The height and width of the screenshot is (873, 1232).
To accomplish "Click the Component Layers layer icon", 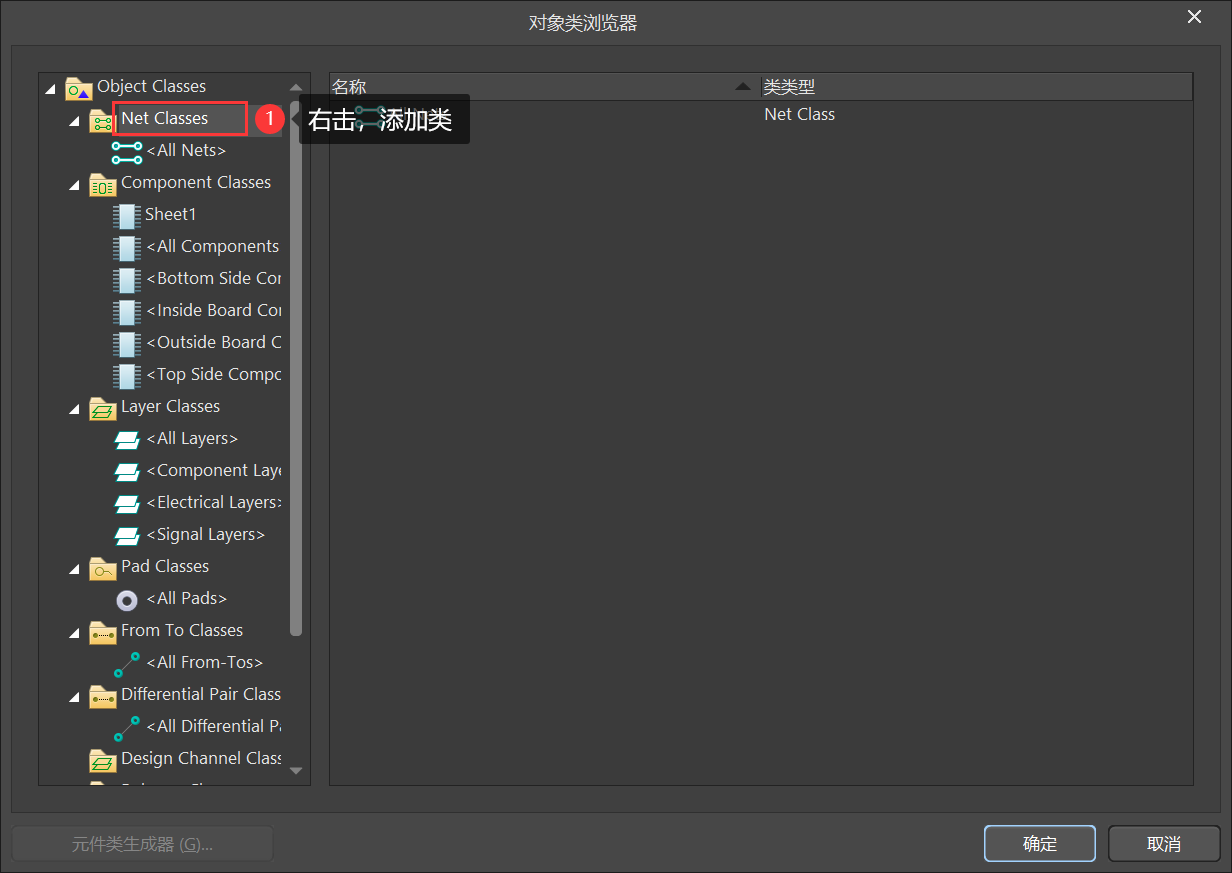I will (x=127, y=472).
